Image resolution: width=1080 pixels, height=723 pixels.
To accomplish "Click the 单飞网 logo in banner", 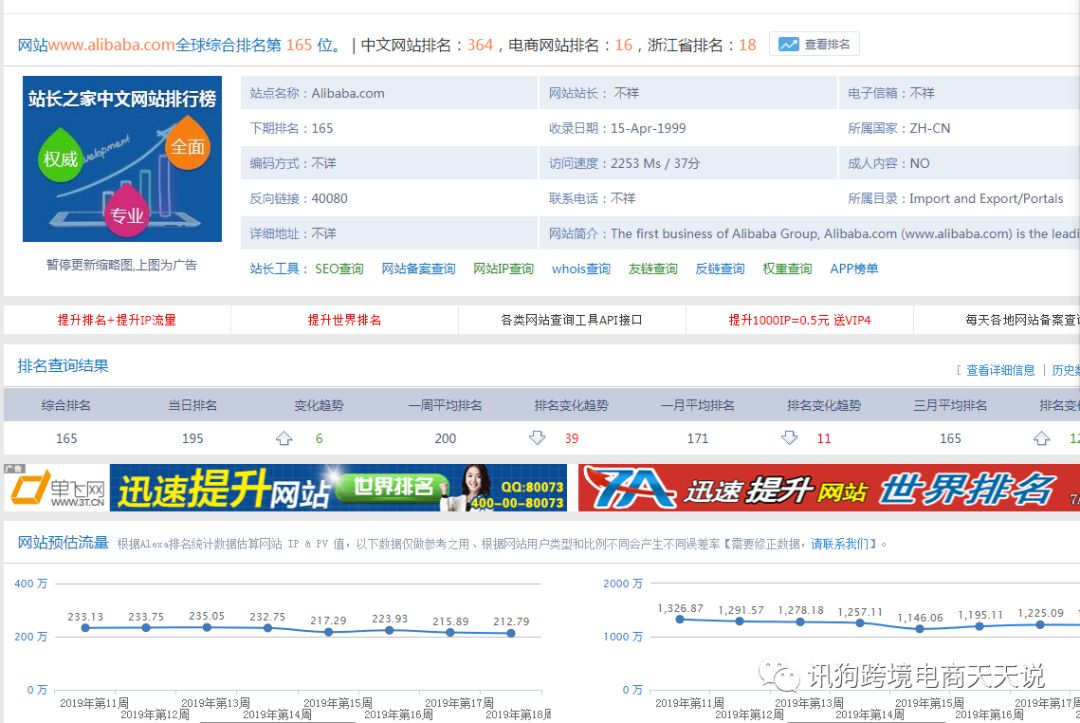I will 56,488.
